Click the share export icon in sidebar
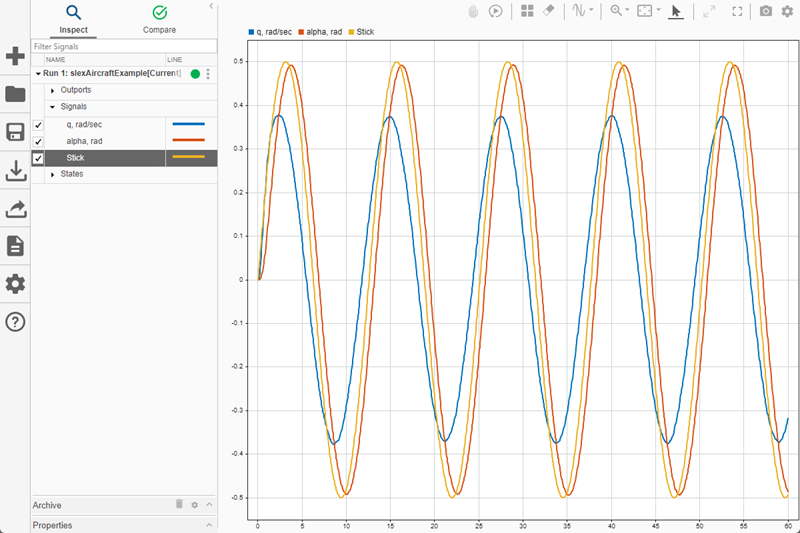This screenshot has height=533, width=800. (15, 209)
